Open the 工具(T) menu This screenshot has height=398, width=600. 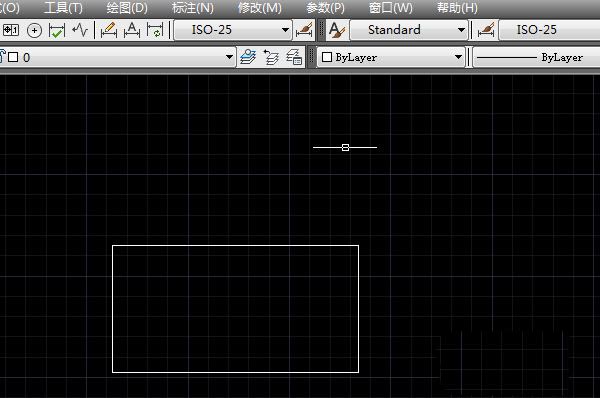coord(63,8)
